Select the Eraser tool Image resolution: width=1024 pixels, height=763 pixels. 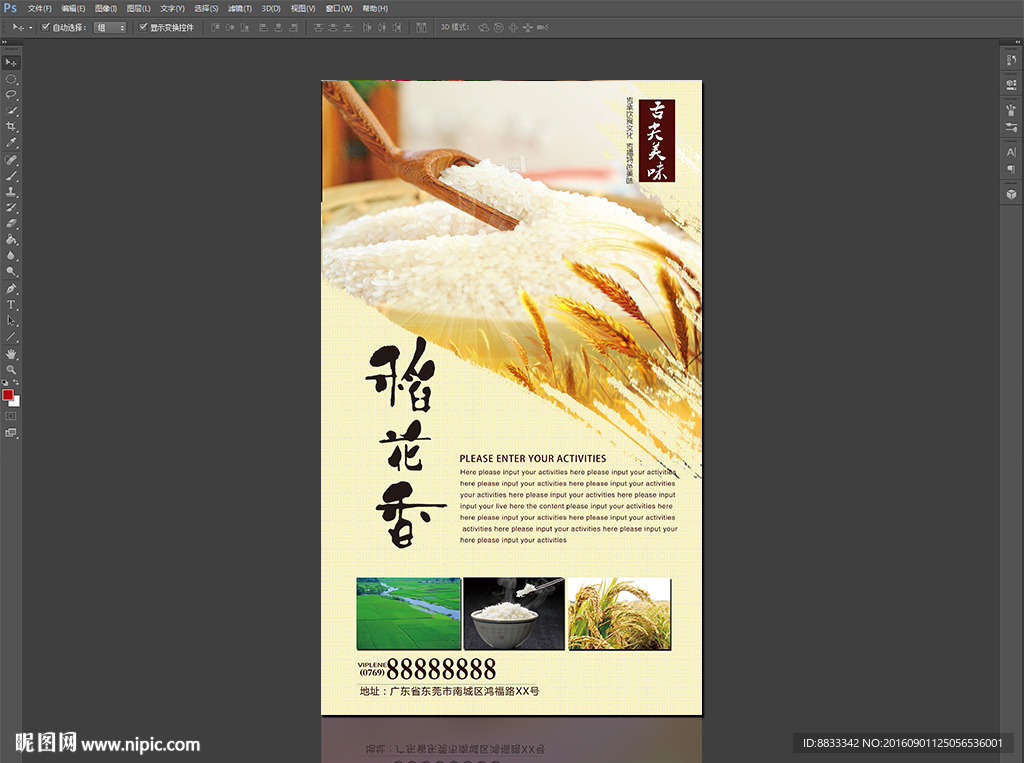(12, 223)
